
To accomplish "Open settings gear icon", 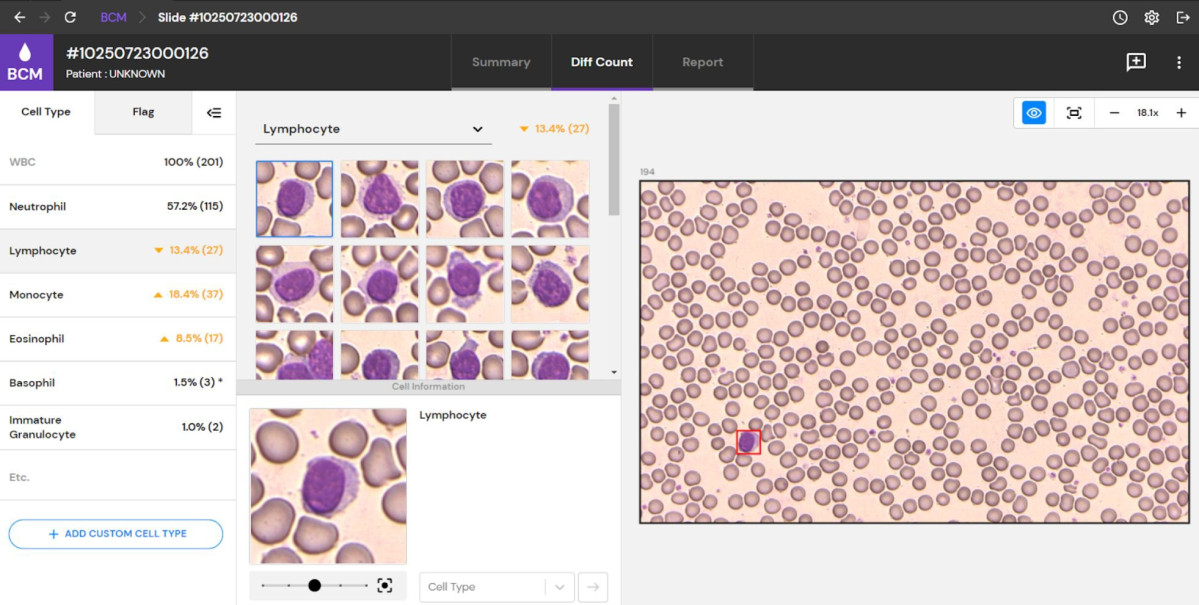I will 1152,17.
